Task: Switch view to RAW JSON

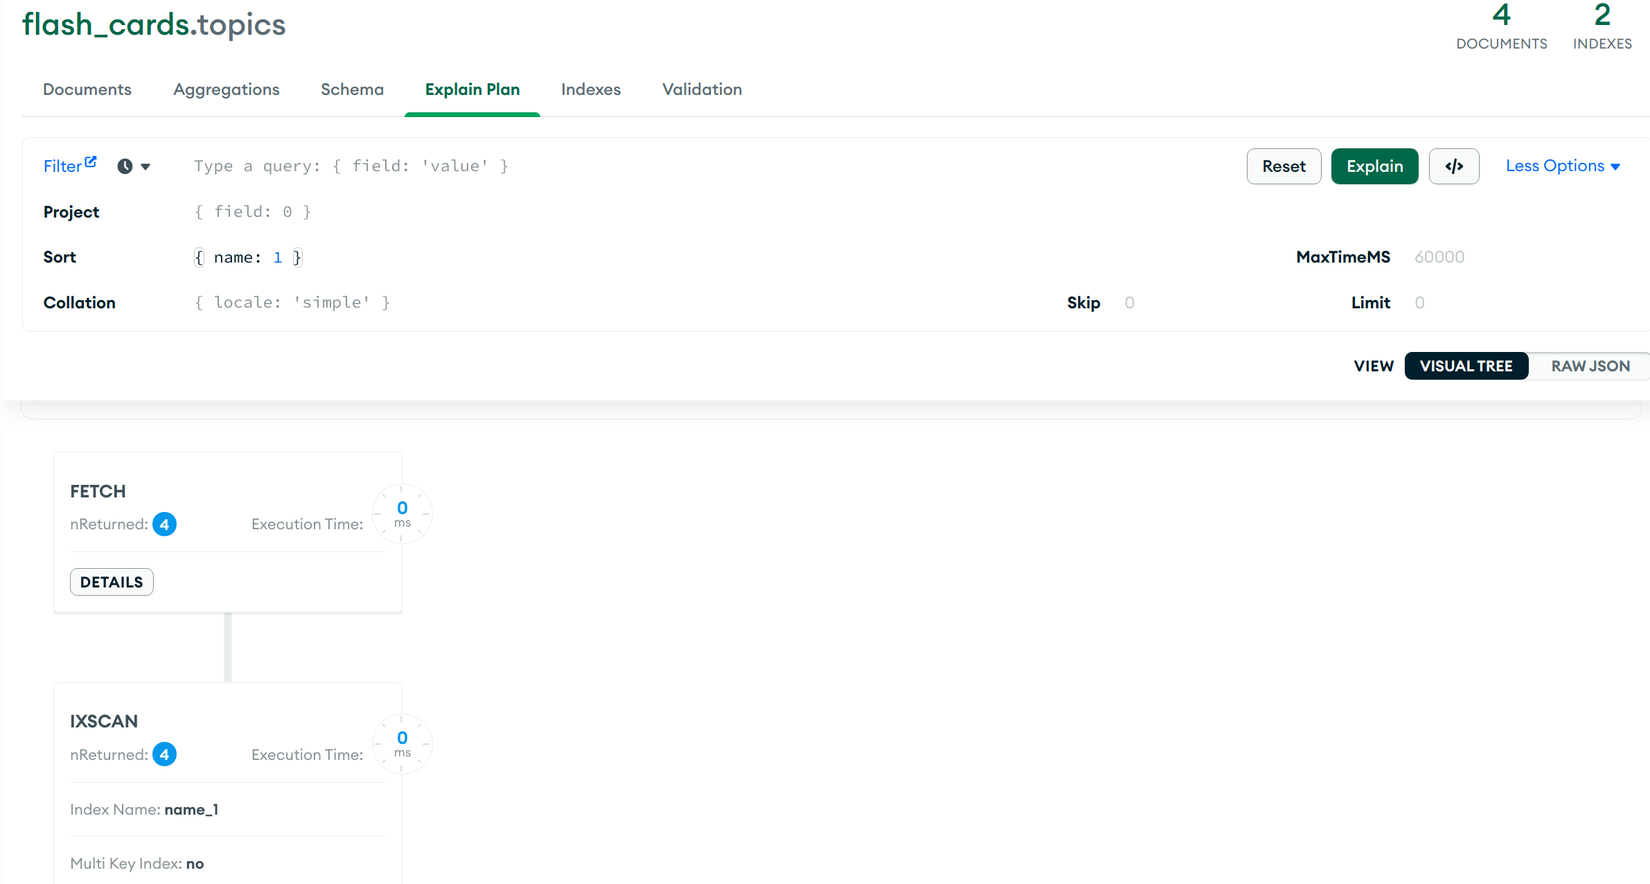Action: pos(1590,366)
